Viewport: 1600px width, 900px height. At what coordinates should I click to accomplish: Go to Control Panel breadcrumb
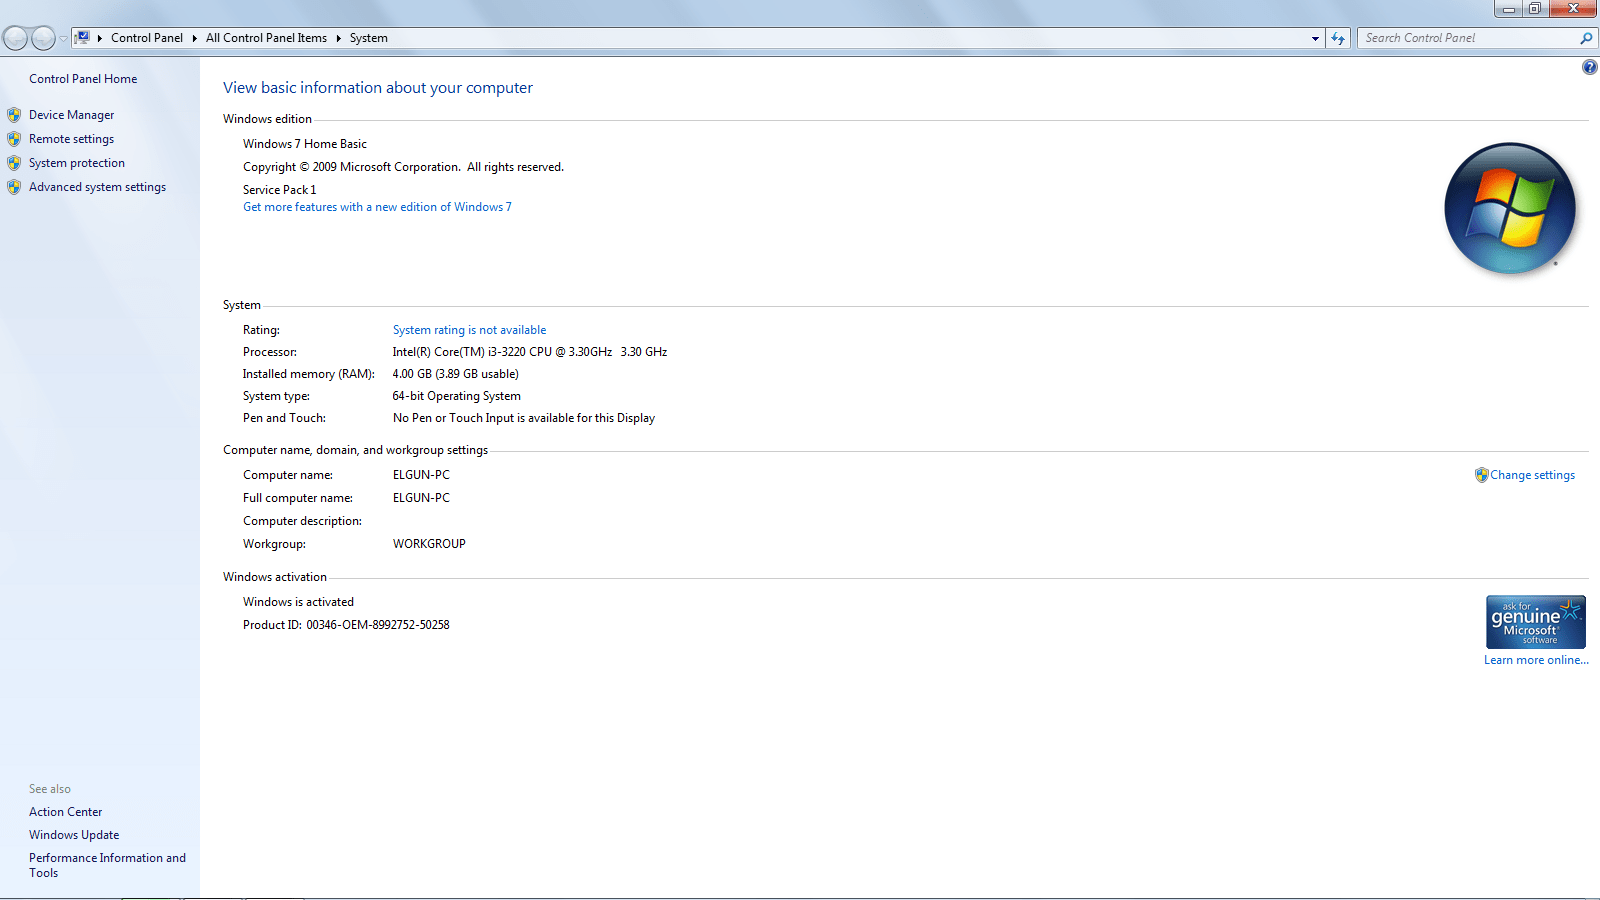(147, 38)
